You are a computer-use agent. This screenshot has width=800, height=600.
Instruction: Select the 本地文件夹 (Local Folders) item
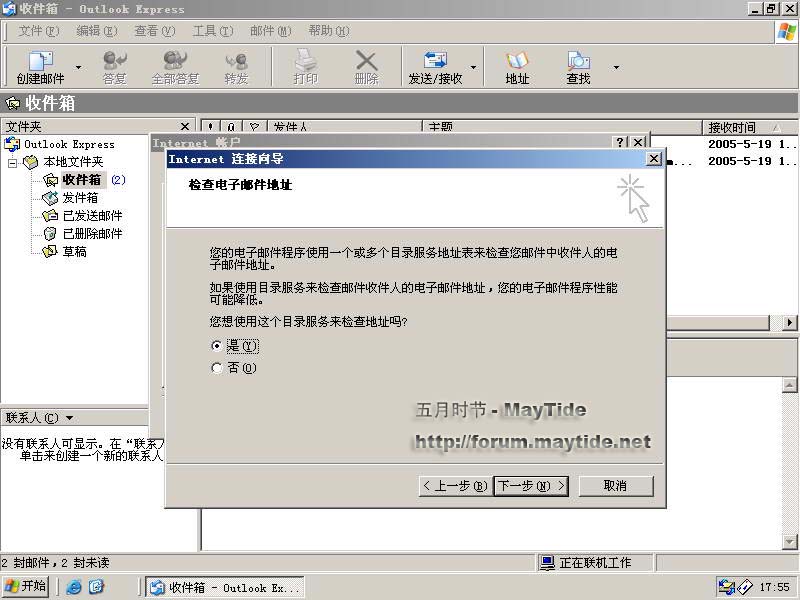point(73,162)
